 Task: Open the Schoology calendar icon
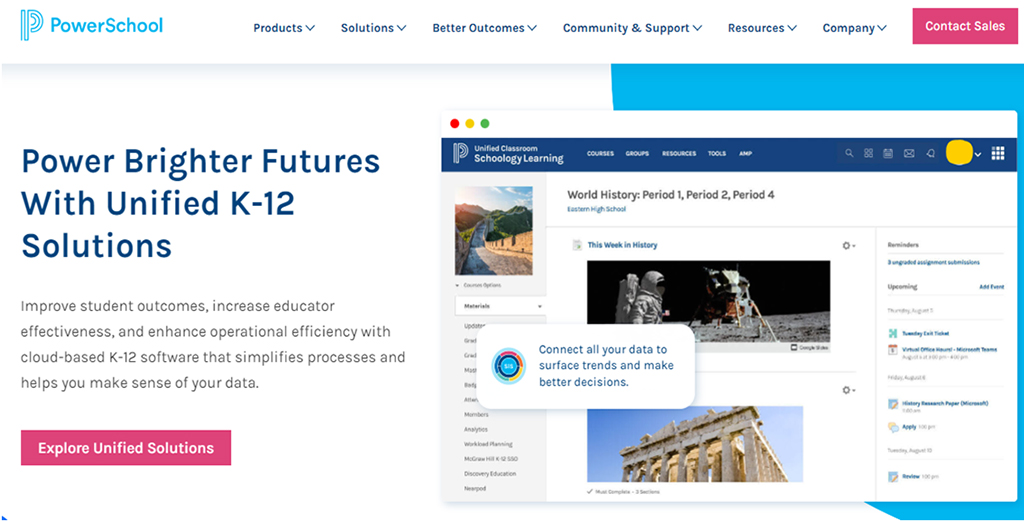(x=888, y=153)
